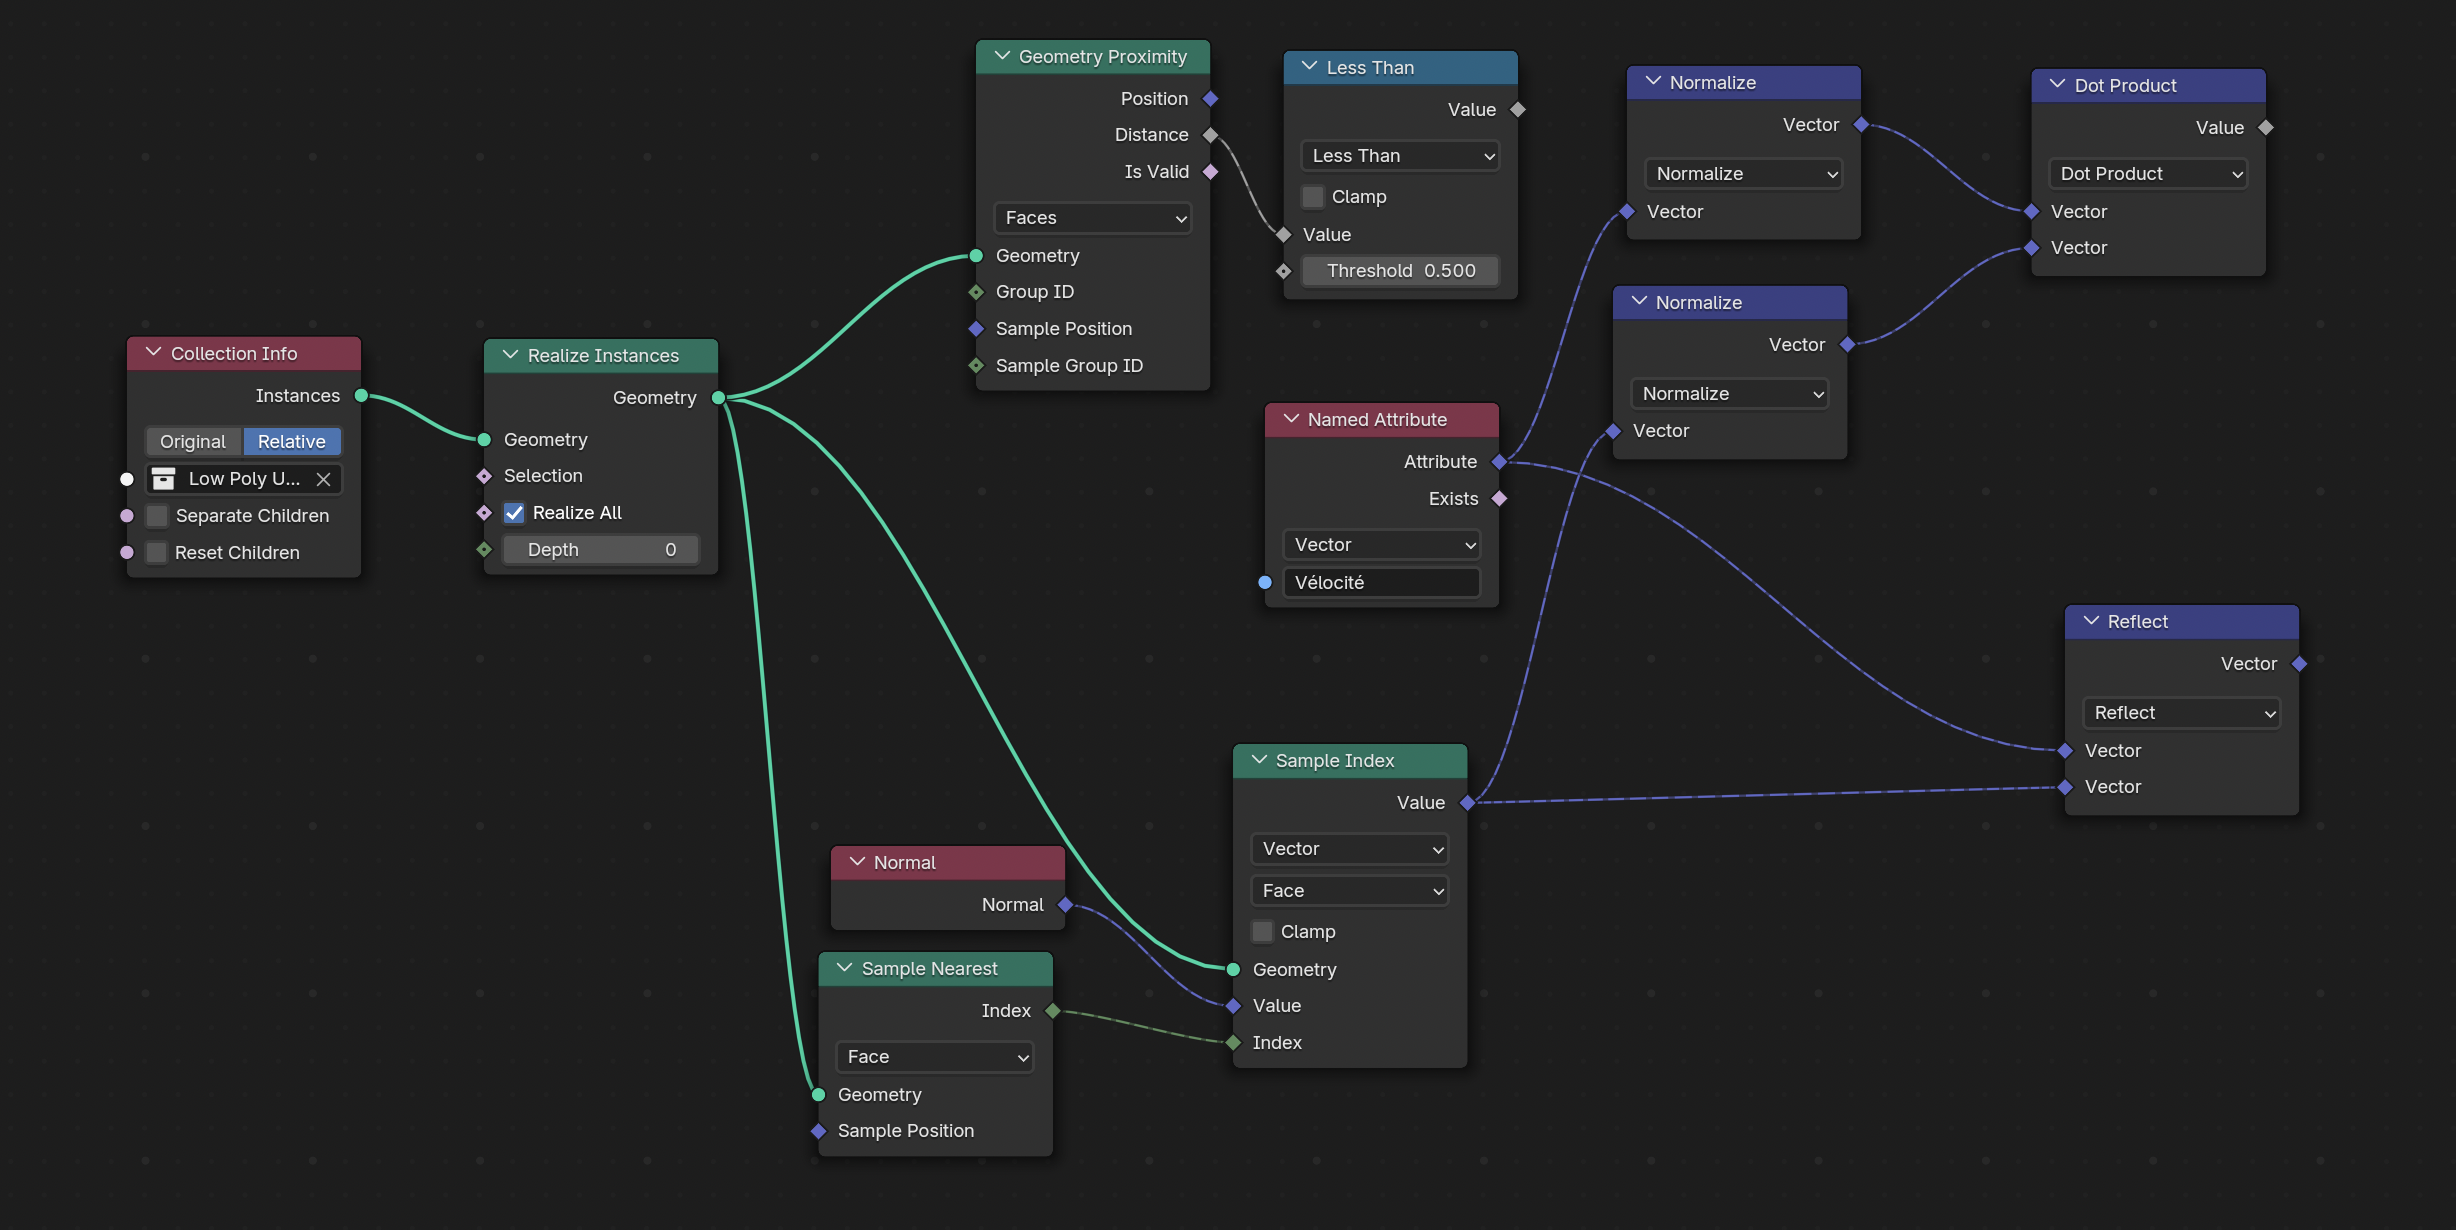Open the Dot Product operation dropdown
The width and height of the screenshot is (2456, 1230).
(x=2148, y=174)
